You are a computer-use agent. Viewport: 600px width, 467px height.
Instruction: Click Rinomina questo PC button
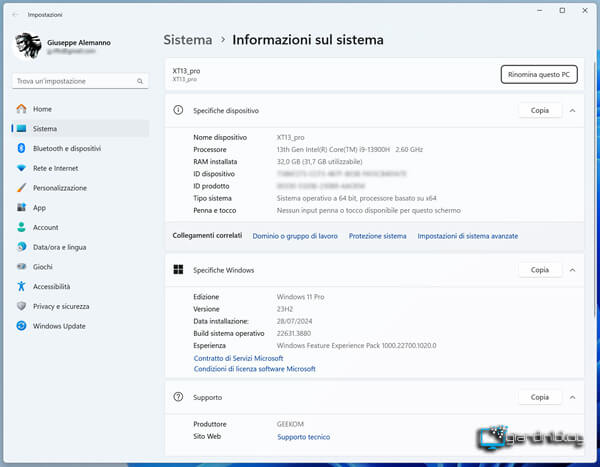coord(539,75)
